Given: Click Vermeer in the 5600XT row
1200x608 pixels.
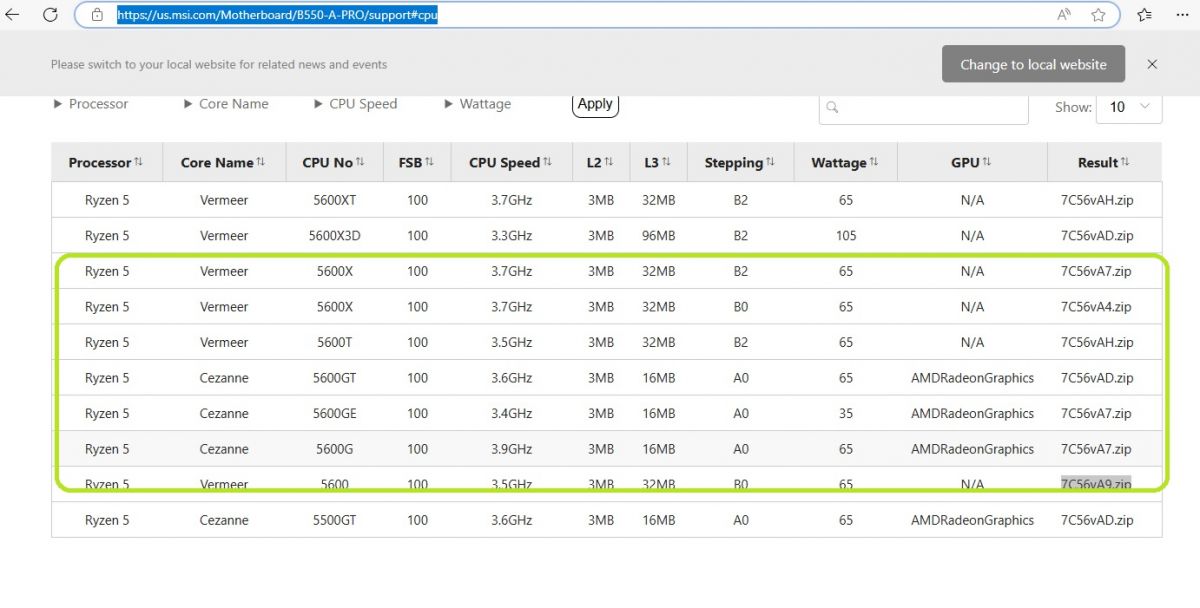Looking at the screenshot, I should click(x=224, y=200).
